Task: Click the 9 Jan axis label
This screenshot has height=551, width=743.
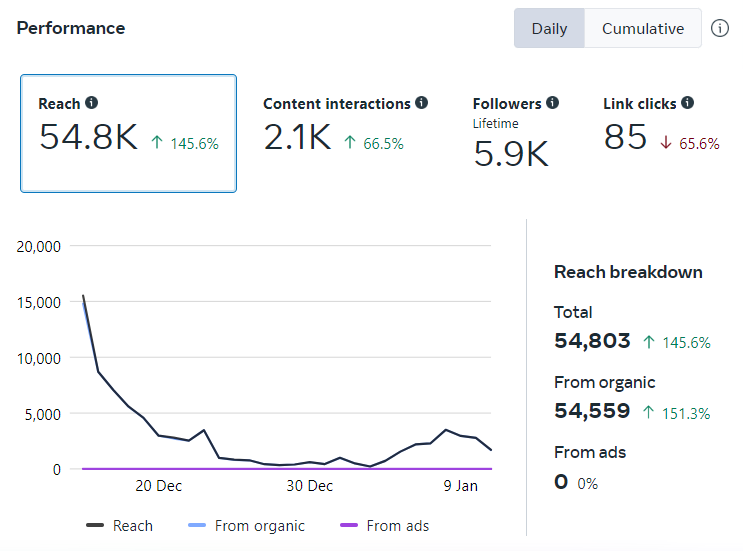Action: [x=460, y=486]
